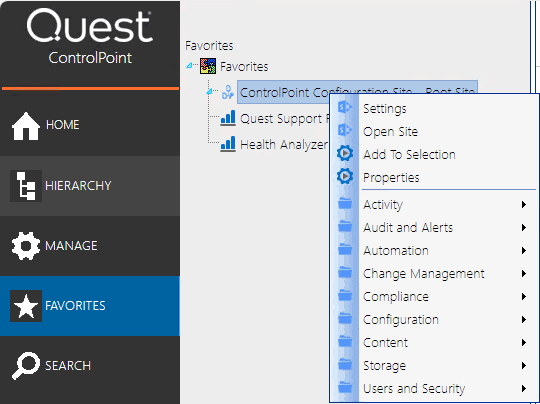
Task: Expand the Change Management submenu arrow
Action: (524, 274)
